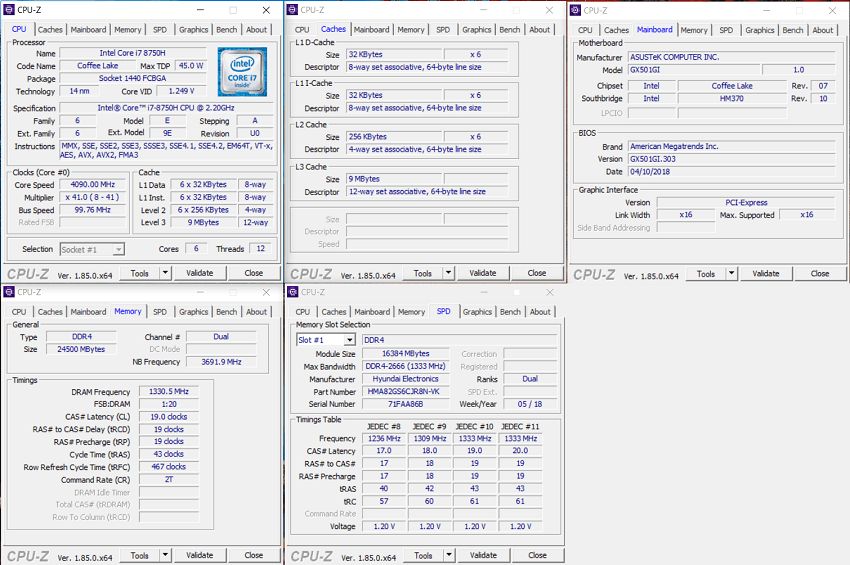Open the Mainboard tab in the CPU window
This screenshot has width=850, height=565.
click(88, 30)
